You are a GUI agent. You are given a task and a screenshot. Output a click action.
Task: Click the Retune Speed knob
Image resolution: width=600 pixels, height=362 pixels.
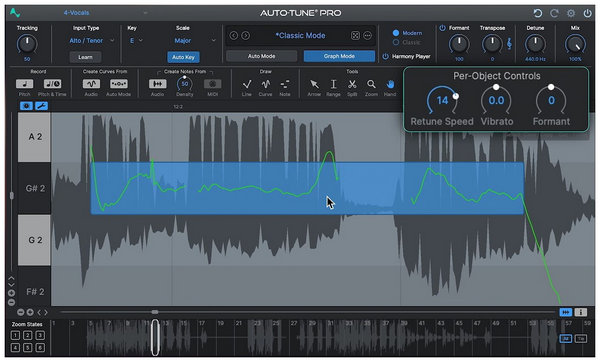[442, 100]
